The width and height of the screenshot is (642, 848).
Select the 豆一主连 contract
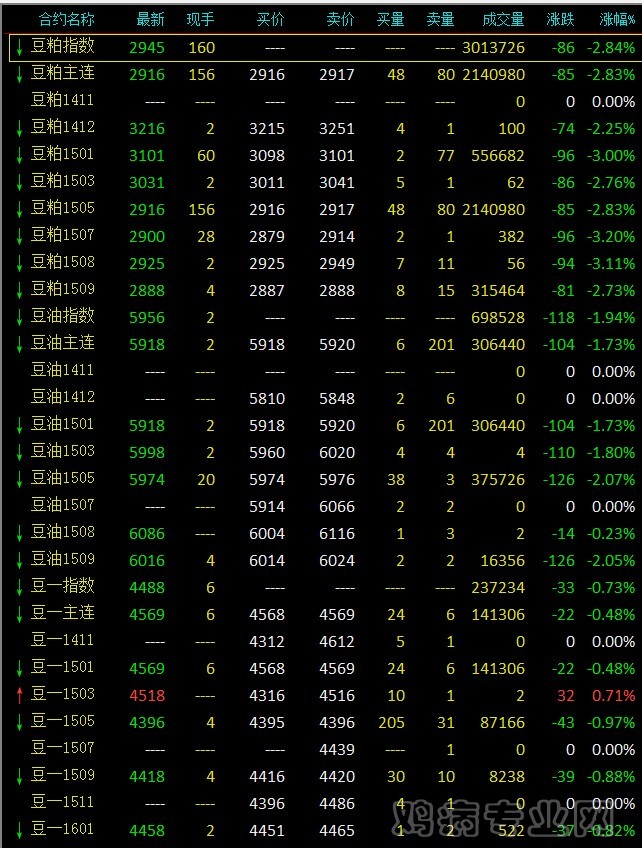pos(62,614)
